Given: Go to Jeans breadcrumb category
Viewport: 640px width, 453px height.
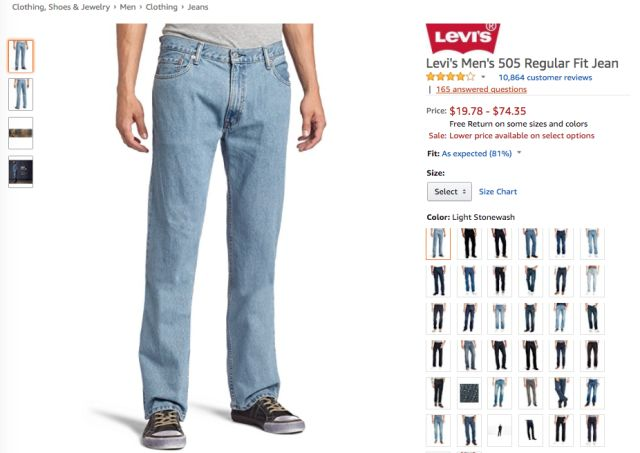Looking at the screenshot, I should pyautogui.click(x=198, y=7).
